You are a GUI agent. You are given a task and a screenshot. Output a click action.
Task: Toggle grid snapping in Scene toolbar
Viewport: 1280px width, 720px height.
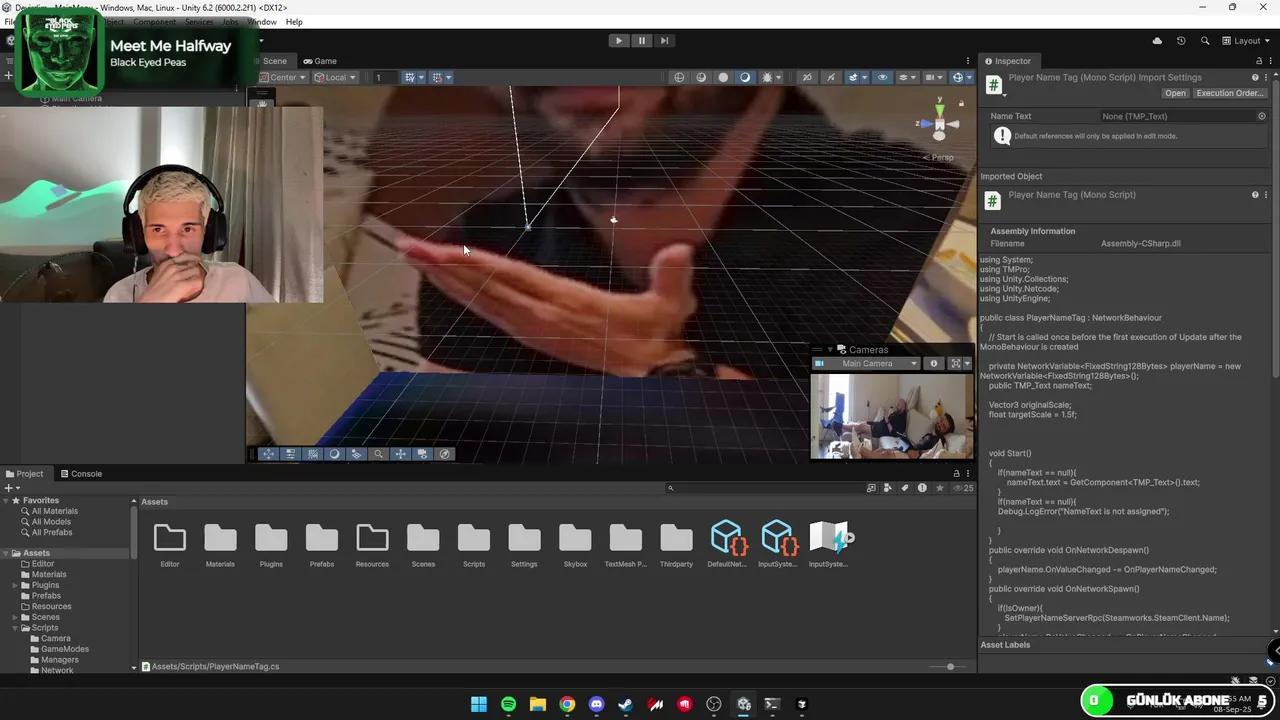[437, 78]
